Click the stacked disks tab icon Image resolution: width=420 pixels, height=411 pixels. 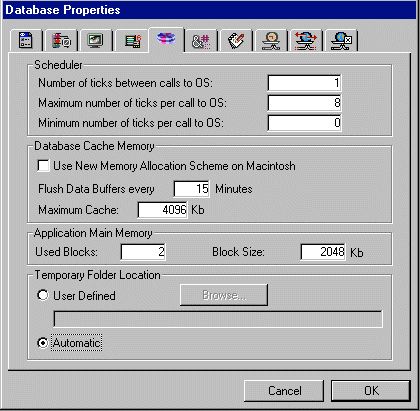pos(166,39)
